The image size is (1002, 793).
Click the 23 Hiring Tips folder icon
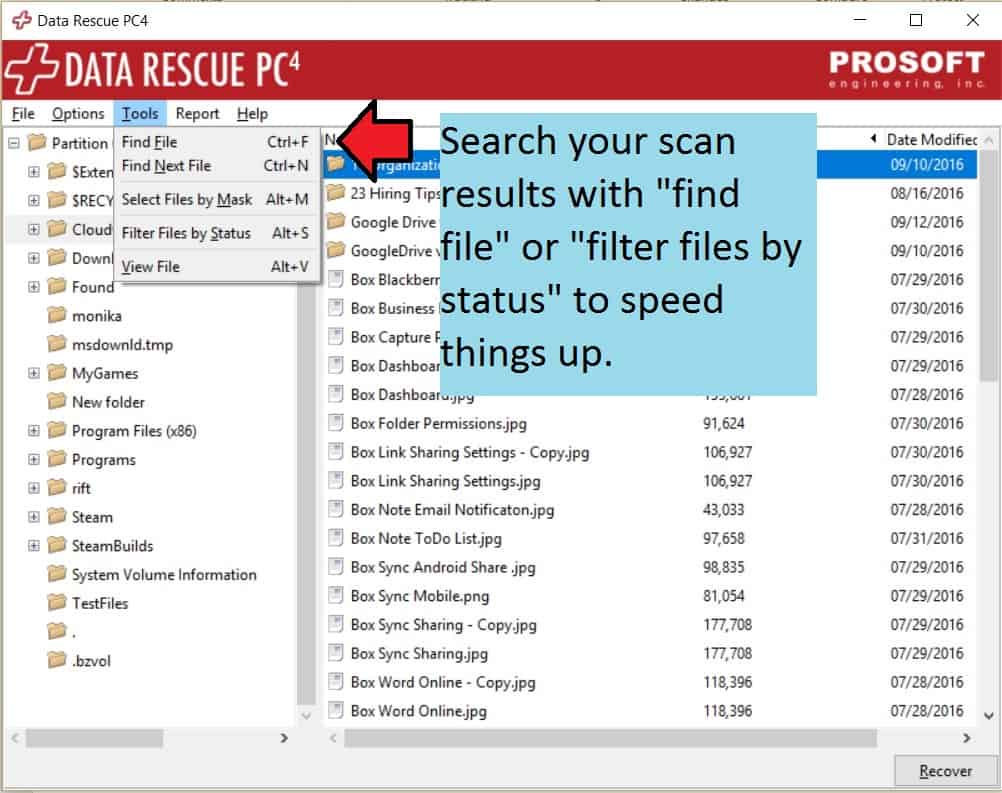(x=336, y=192)
